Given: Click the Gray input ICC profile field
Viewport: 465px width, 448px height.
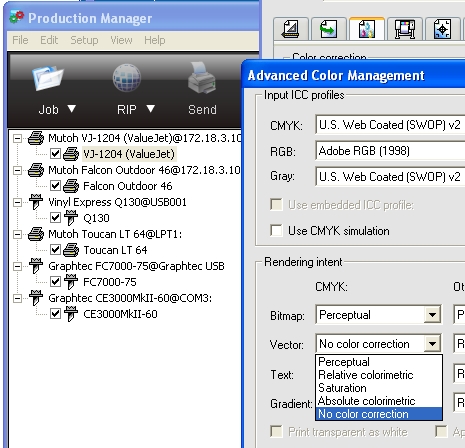Looking at the screenshot, I should 390,177.
